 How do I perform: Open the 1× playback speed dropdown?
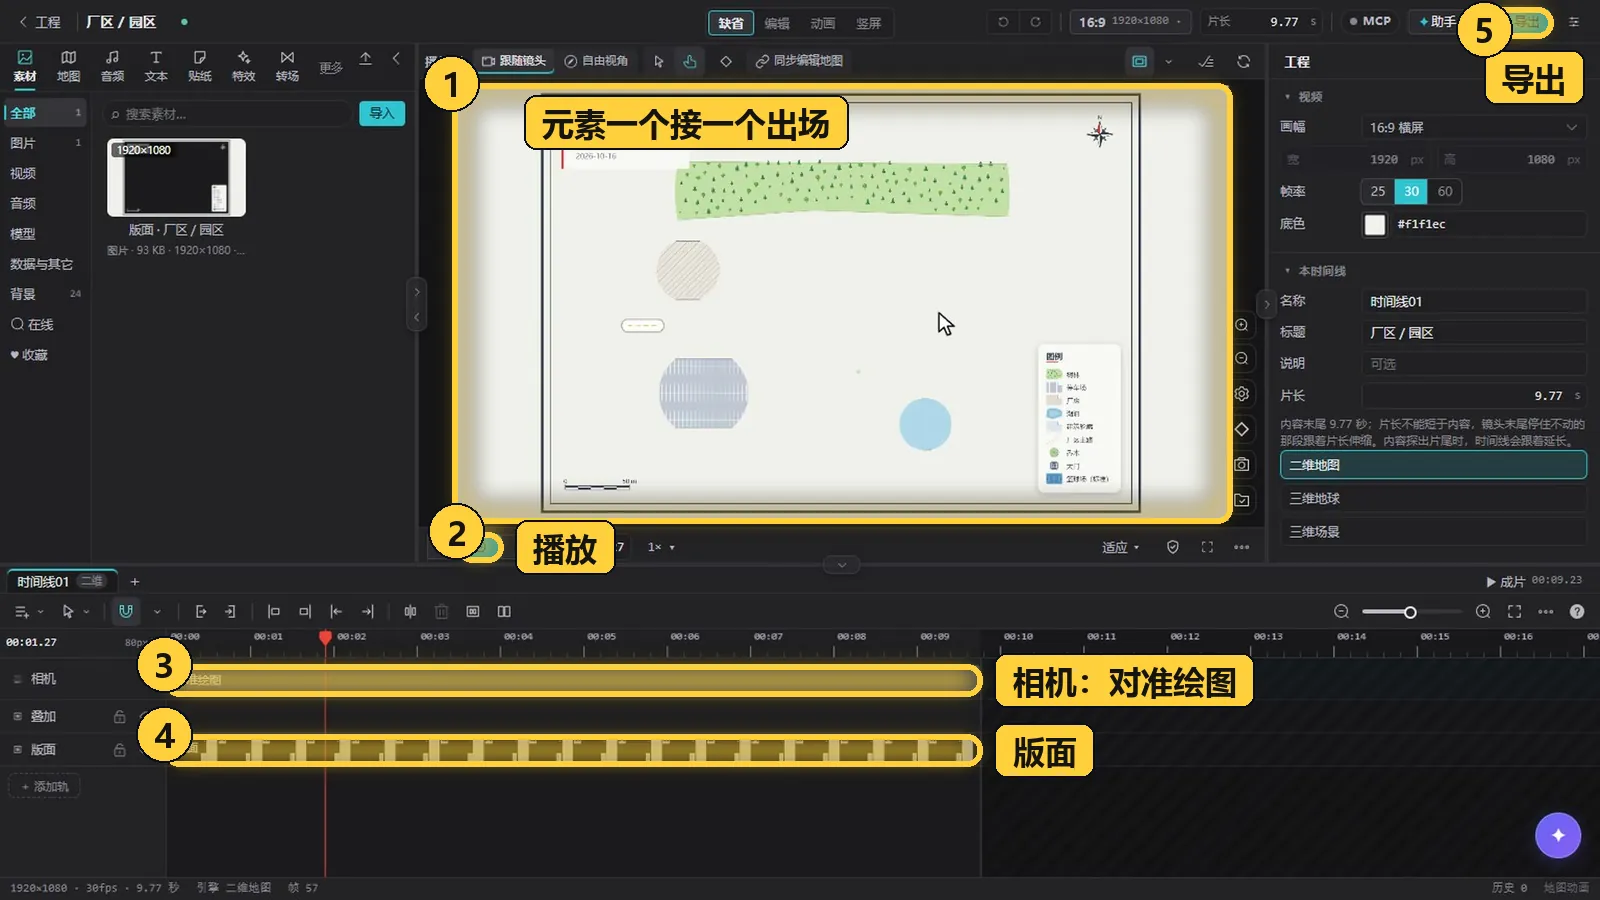(661, 547)
